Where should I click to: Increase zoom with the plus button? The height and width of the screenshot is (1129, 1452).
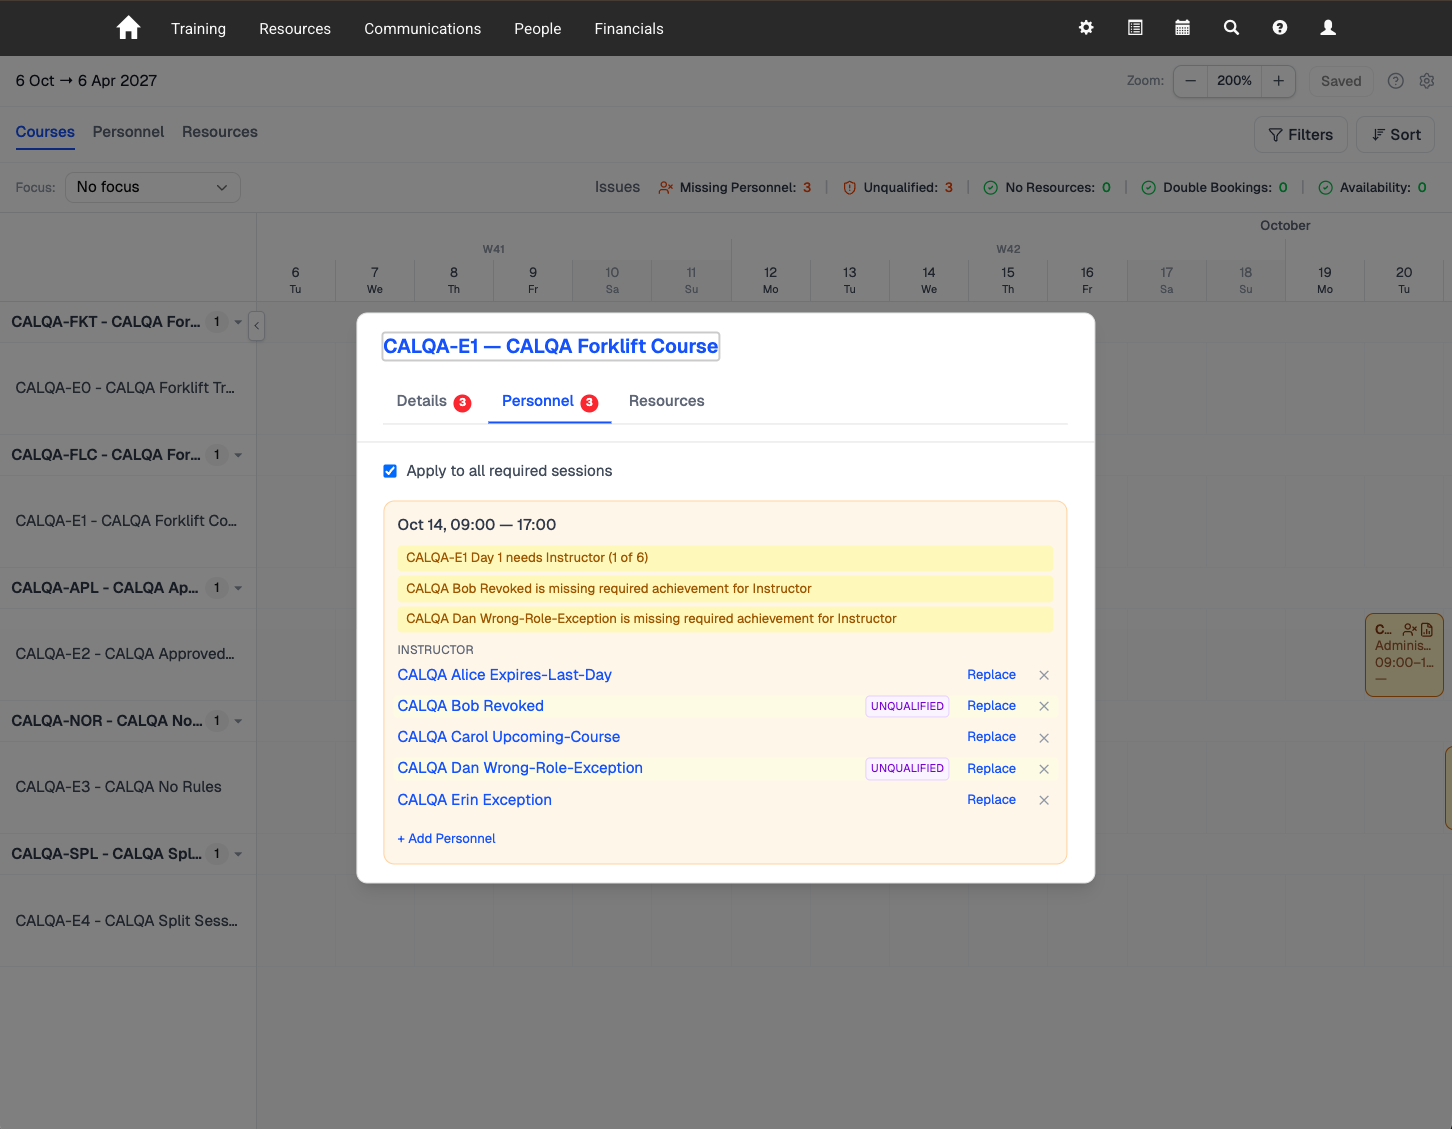pyautogui.click(x=1278, y=81)
